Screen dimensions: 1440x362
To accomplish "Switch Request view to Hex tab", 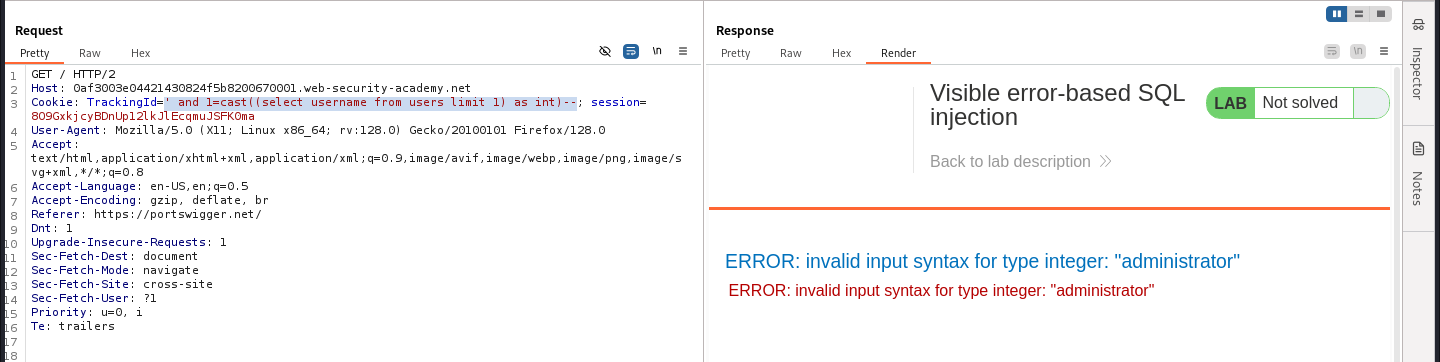I will tap(141, 53).
